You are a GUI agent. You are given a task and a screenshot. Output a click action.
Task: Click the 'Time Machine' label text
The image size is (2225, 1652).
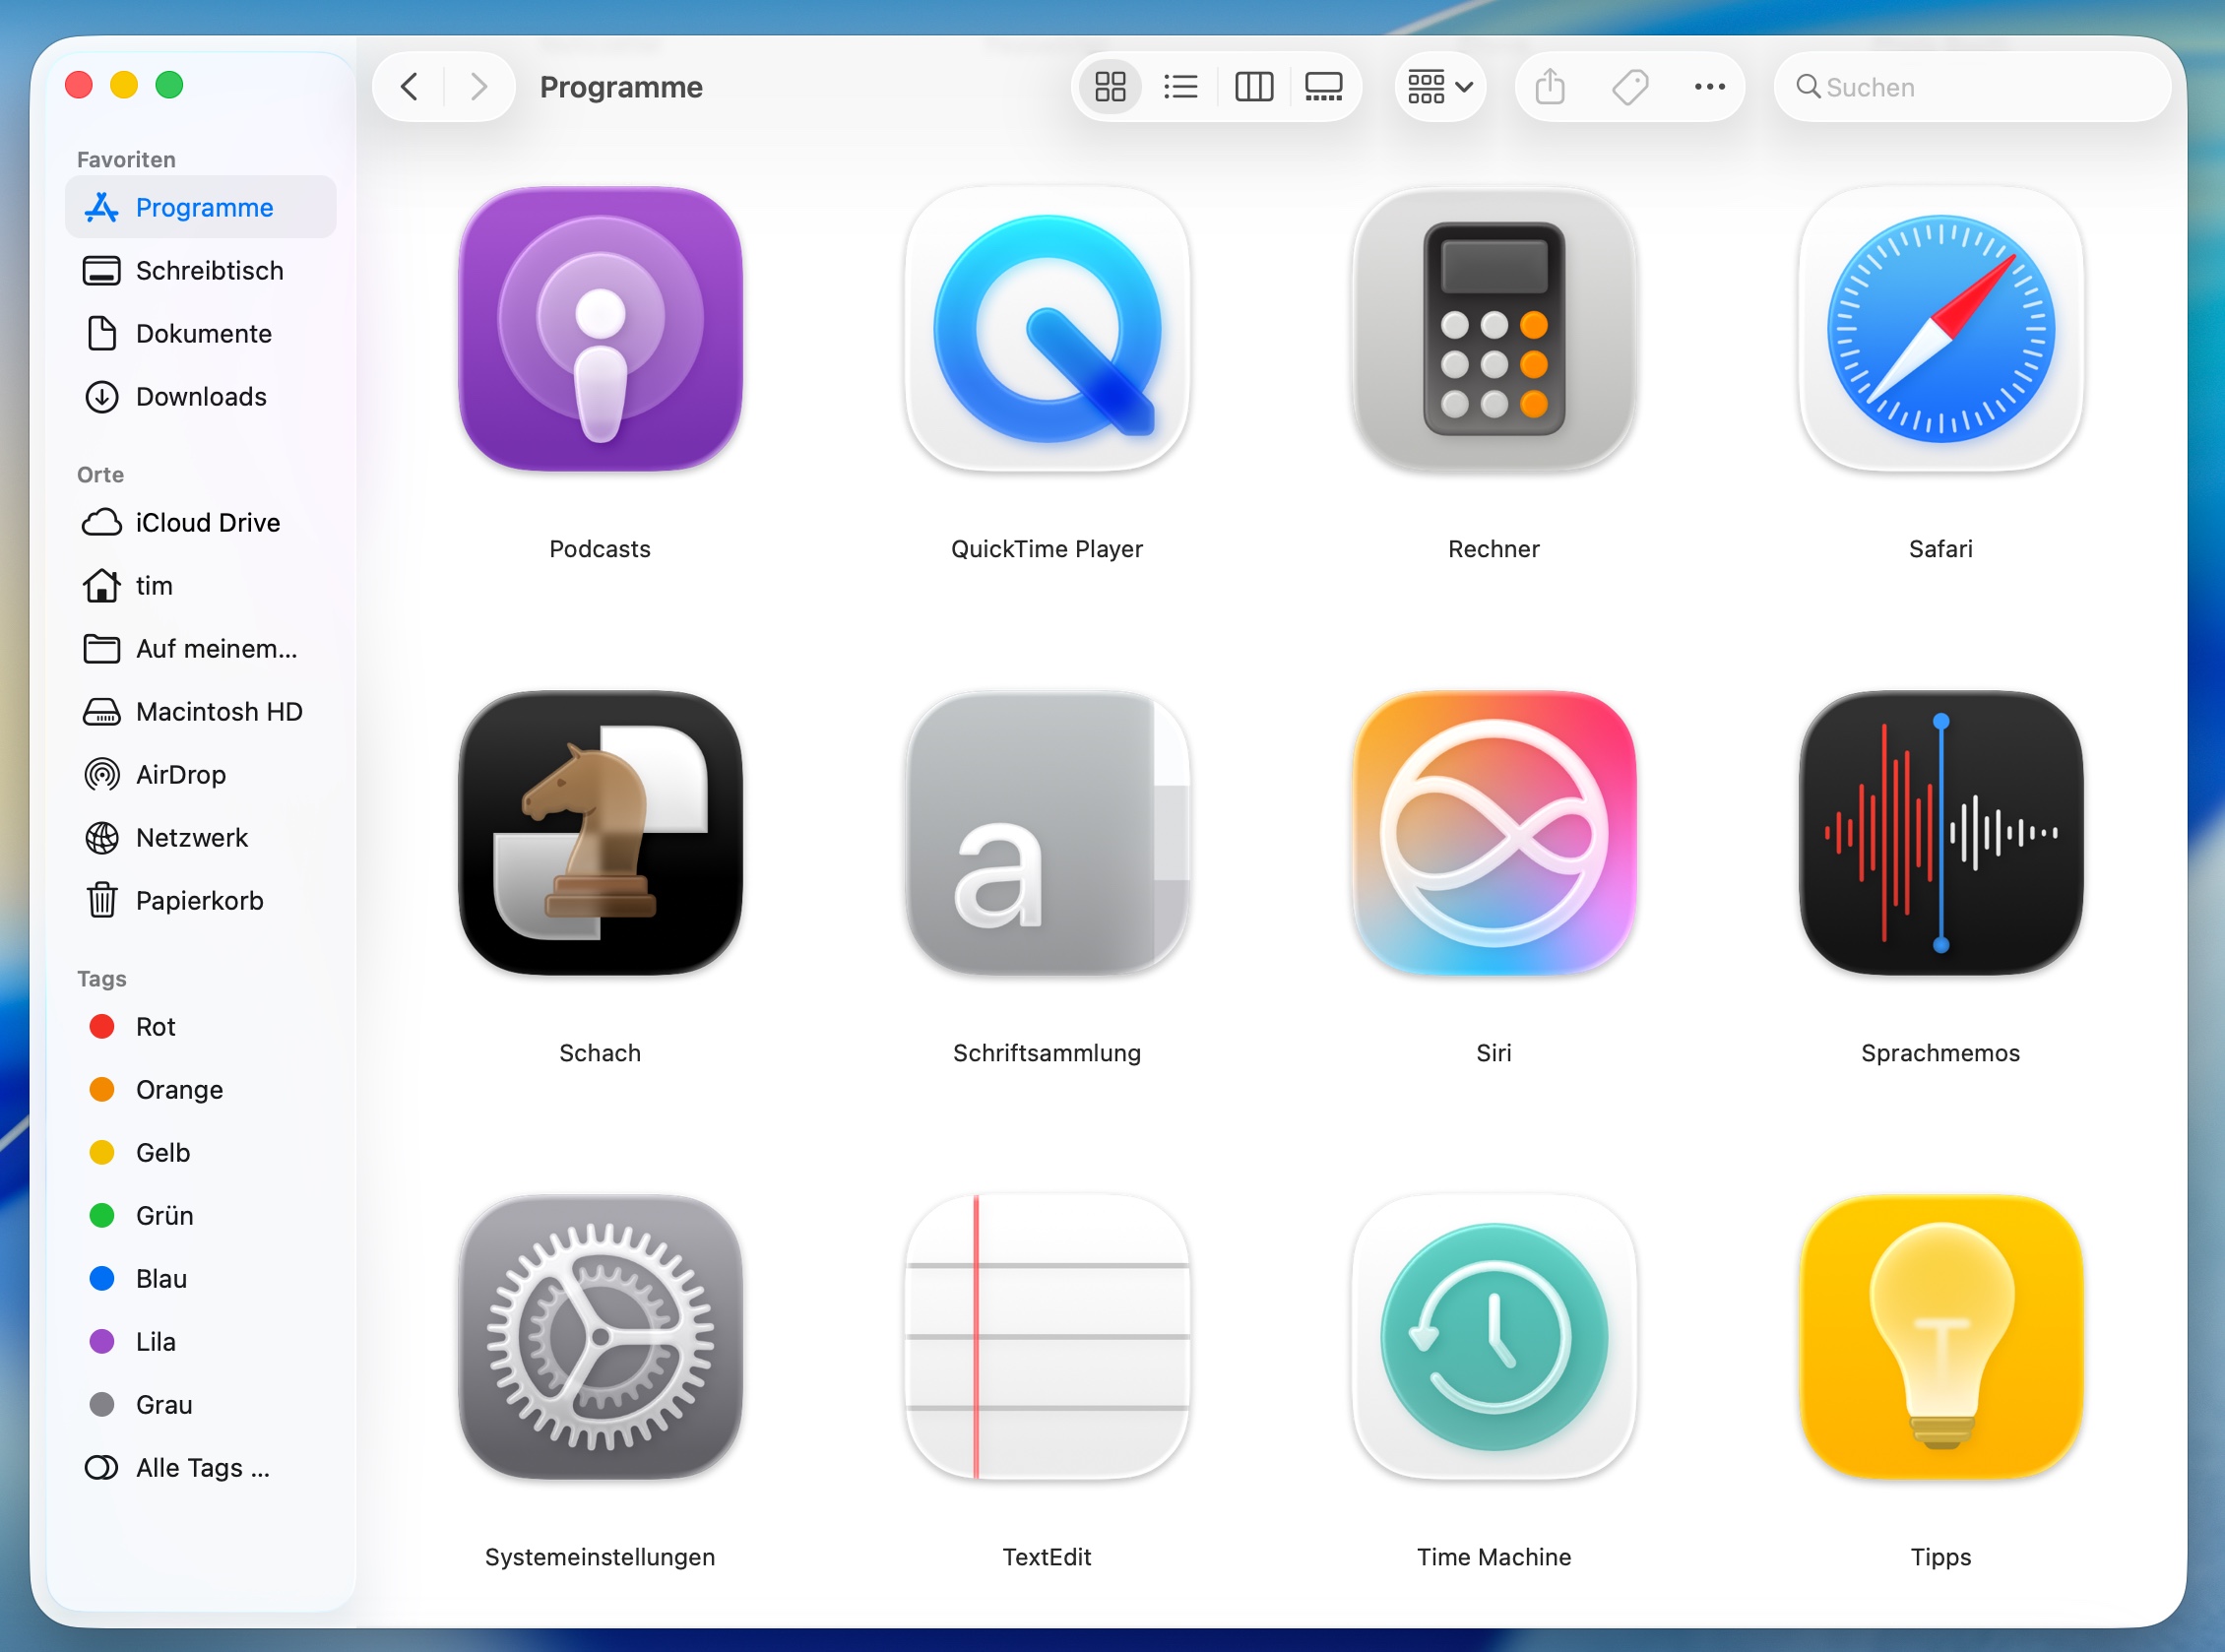pos(1494,1557)
